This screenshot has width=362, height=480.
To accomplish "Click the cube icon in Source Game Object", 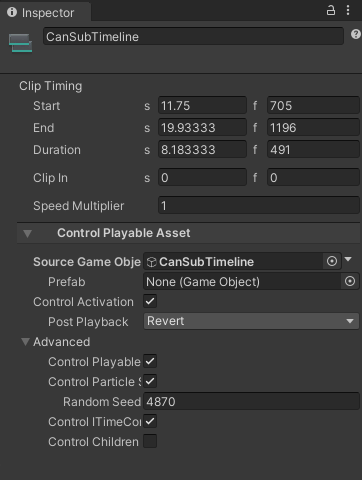I will (151, 262).
